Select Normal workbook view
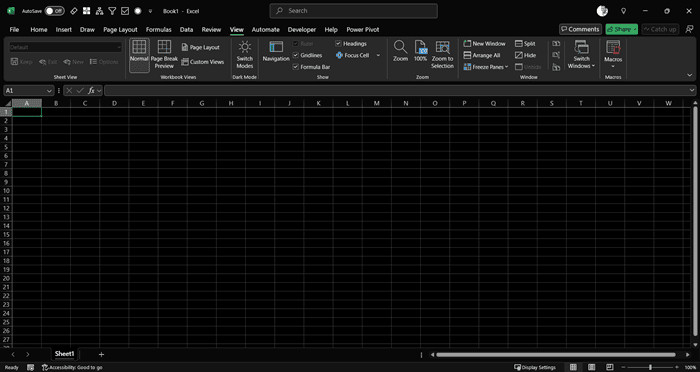This screenshot has height=372, width=700. 139,55
